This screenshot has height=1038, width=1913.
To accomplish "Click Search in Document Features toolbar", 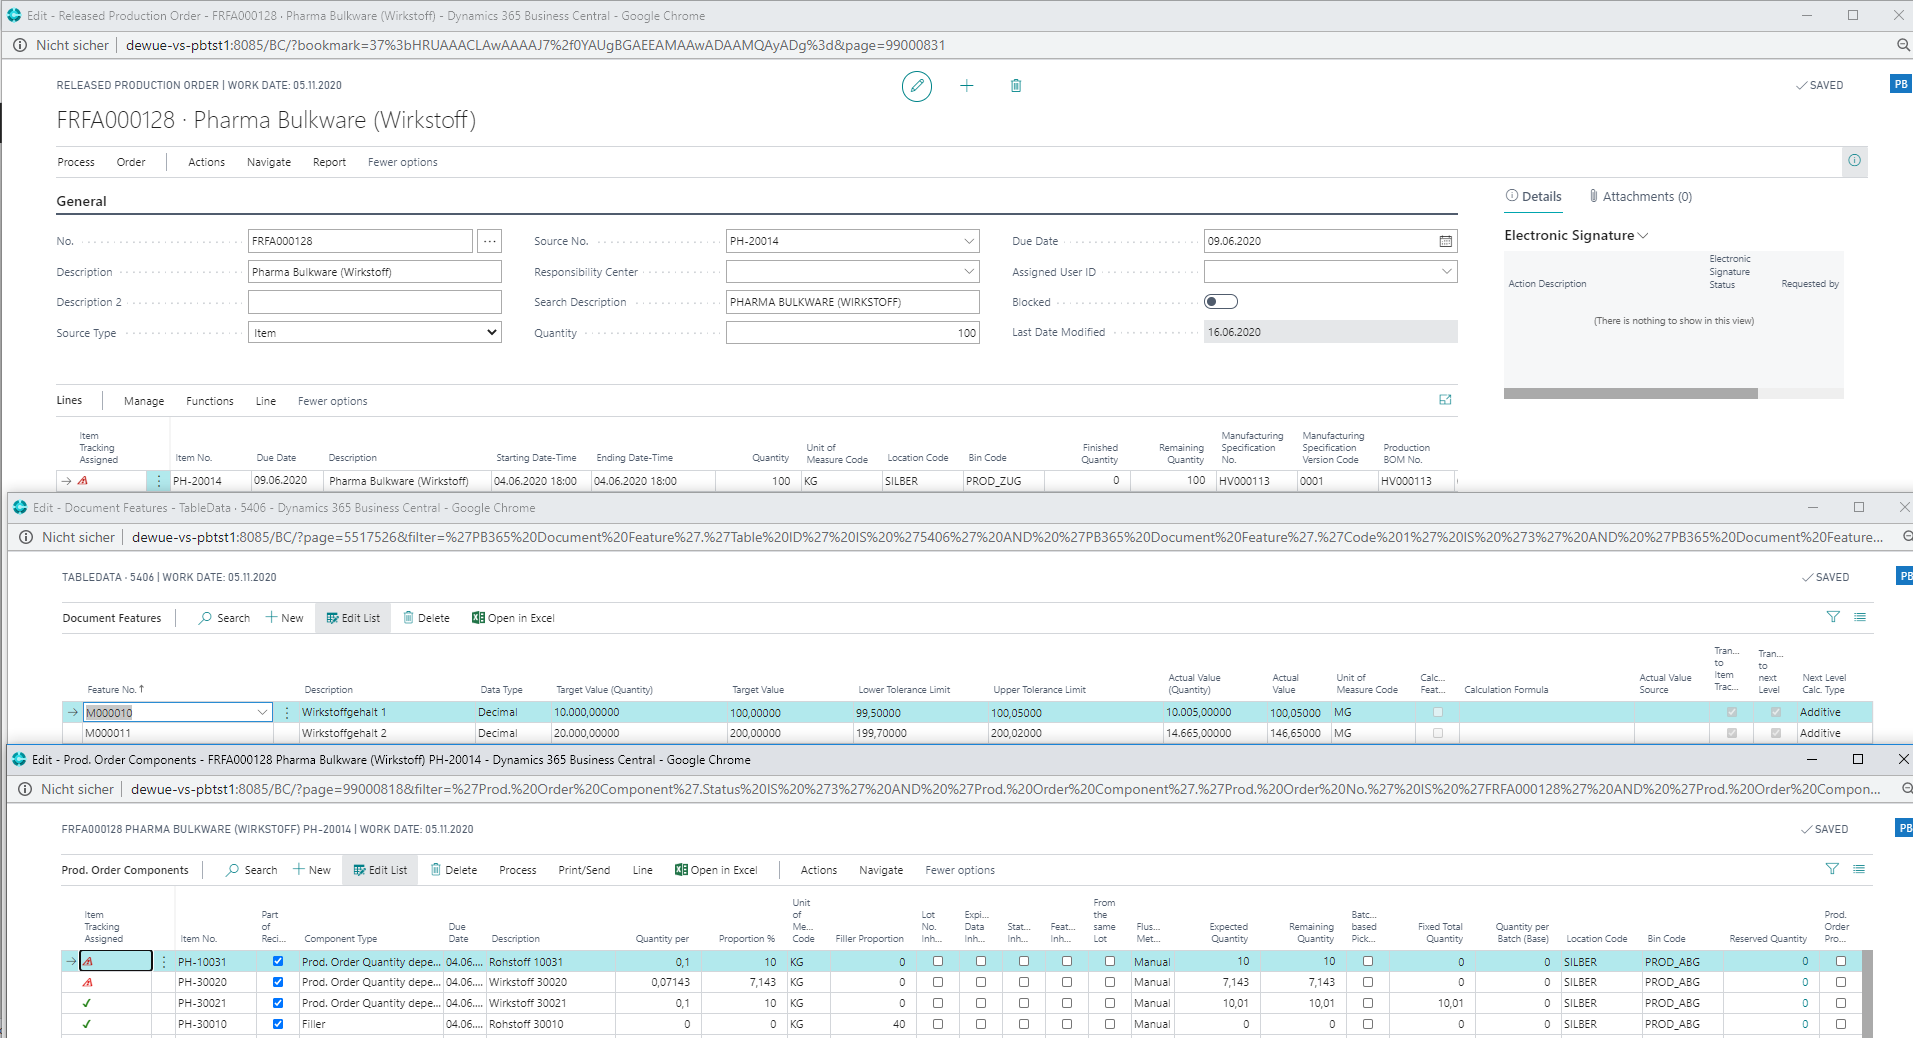I will click(x=225, y=618).
